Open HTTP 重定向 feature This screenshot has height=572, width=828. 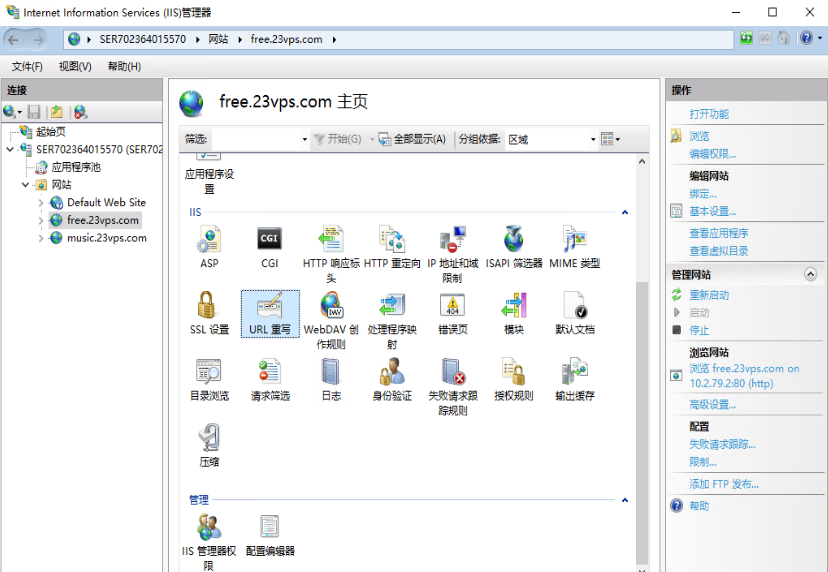pyautogui.click(x=392, y=247)
